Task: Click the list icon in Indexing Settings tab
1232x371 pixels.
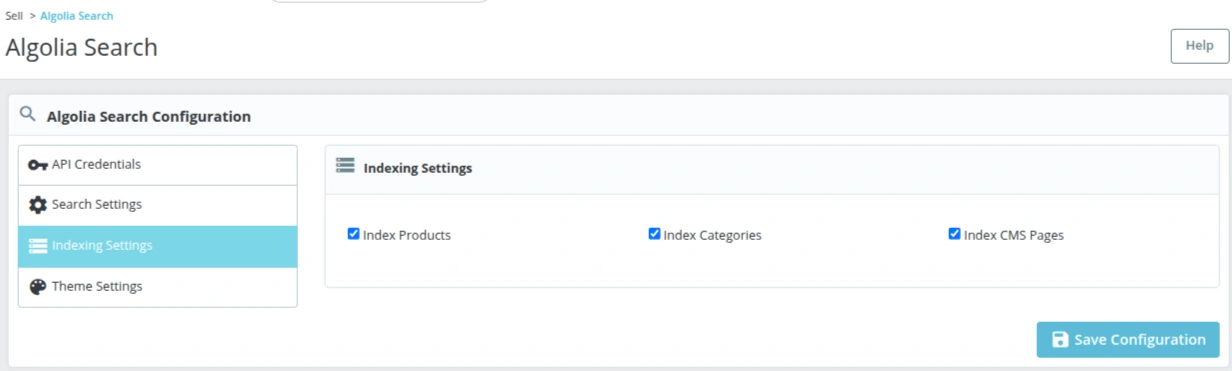Action: click(x=38, y=246)
